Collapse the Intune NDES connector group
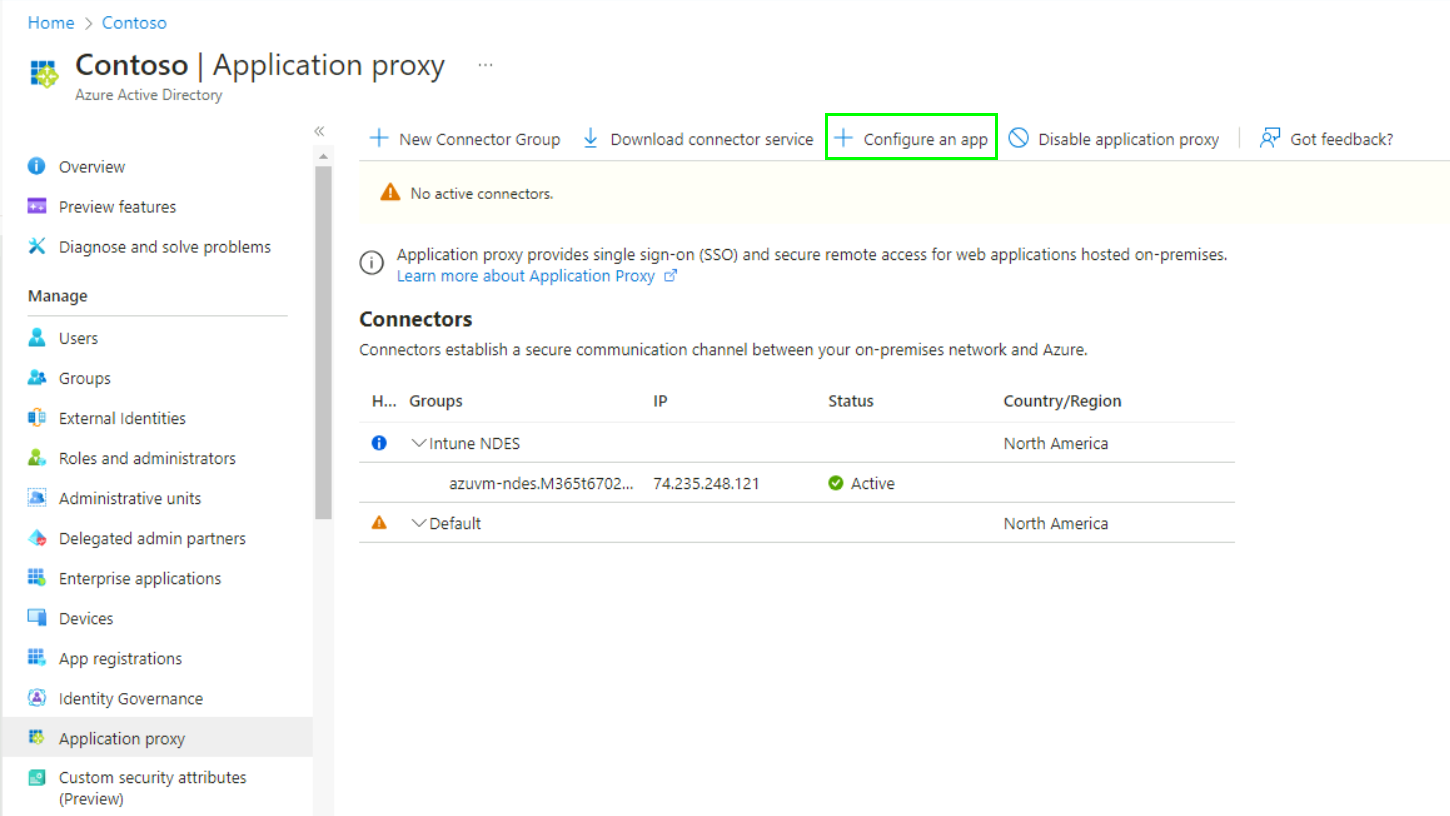This screenshot has width=1450, height=816. pyautogui.click(x=419, y=443)
